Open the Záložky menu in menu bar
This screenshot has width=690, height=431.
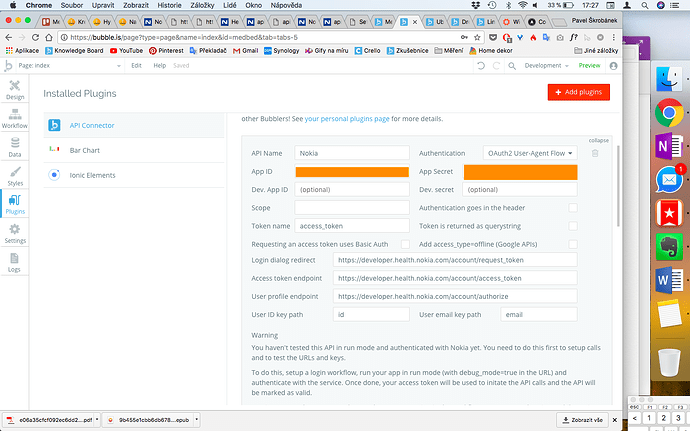tap(202, 5)
